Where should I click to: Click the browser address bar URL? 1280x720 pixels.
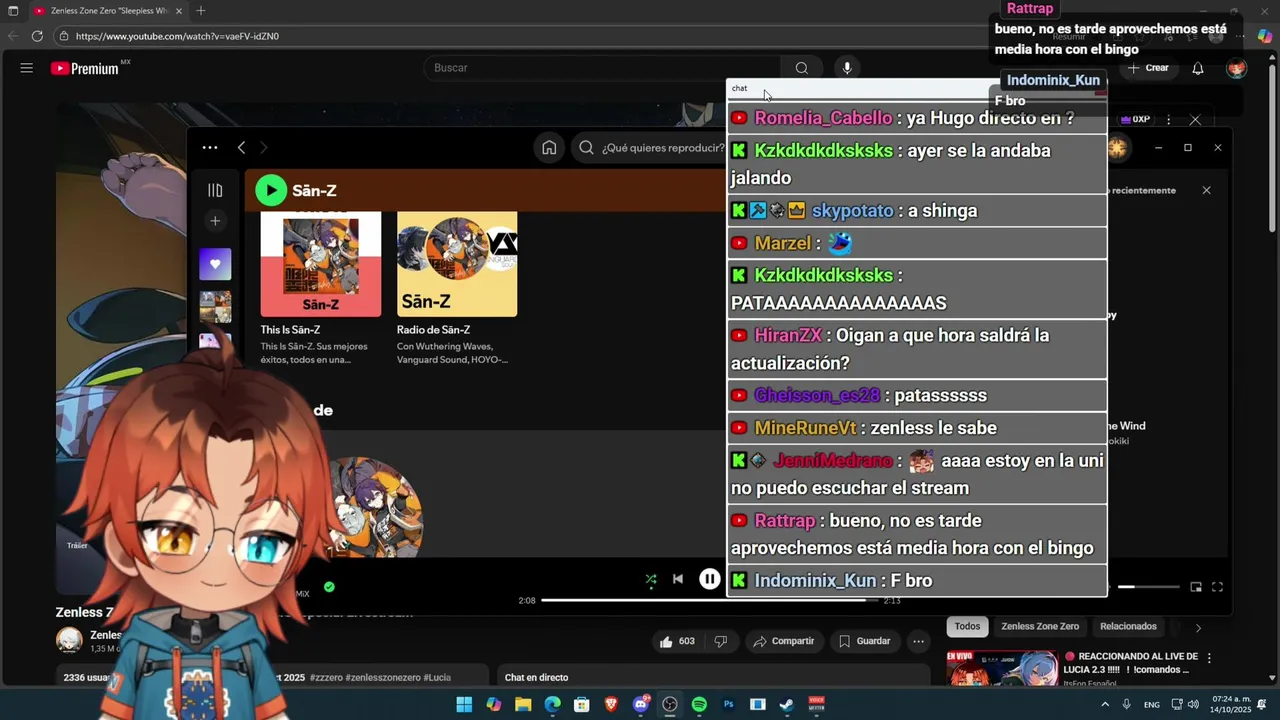pyautogui.click(x=177, y=36)
